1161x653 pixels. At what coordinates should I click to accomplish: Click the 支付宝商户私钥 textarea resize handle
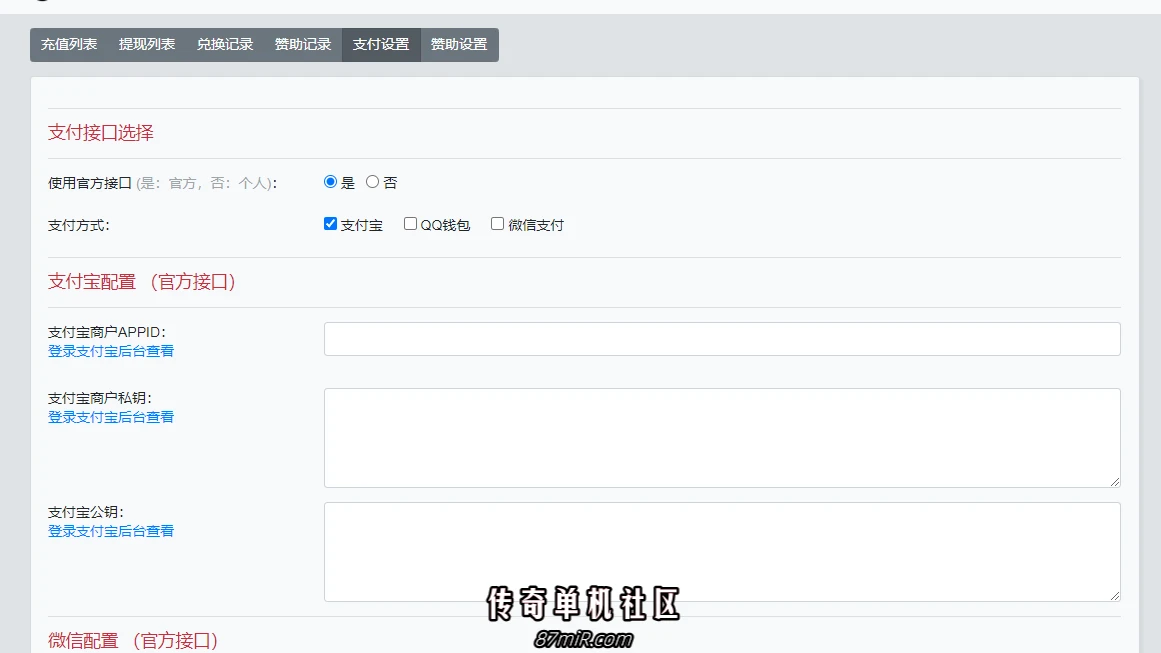pos(1114,481)
